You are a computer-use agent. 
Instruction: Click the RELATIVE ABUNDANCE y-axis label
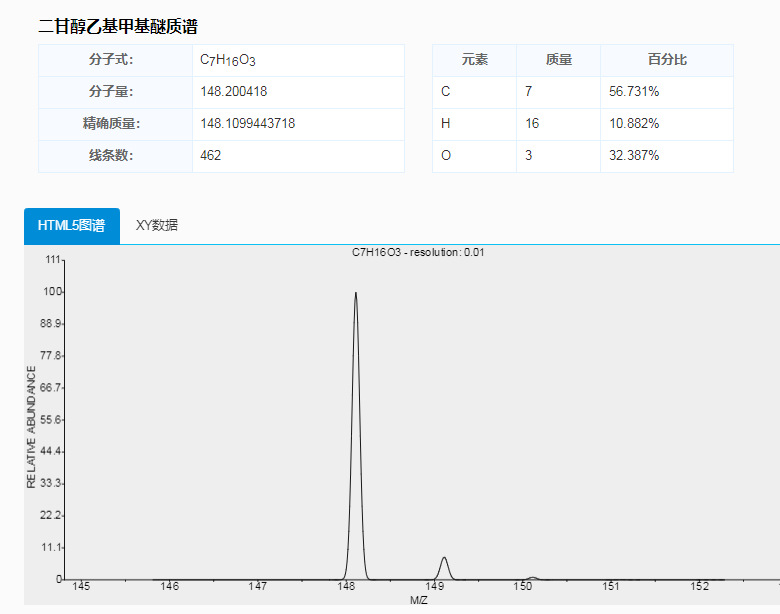(x=31, y=427)
